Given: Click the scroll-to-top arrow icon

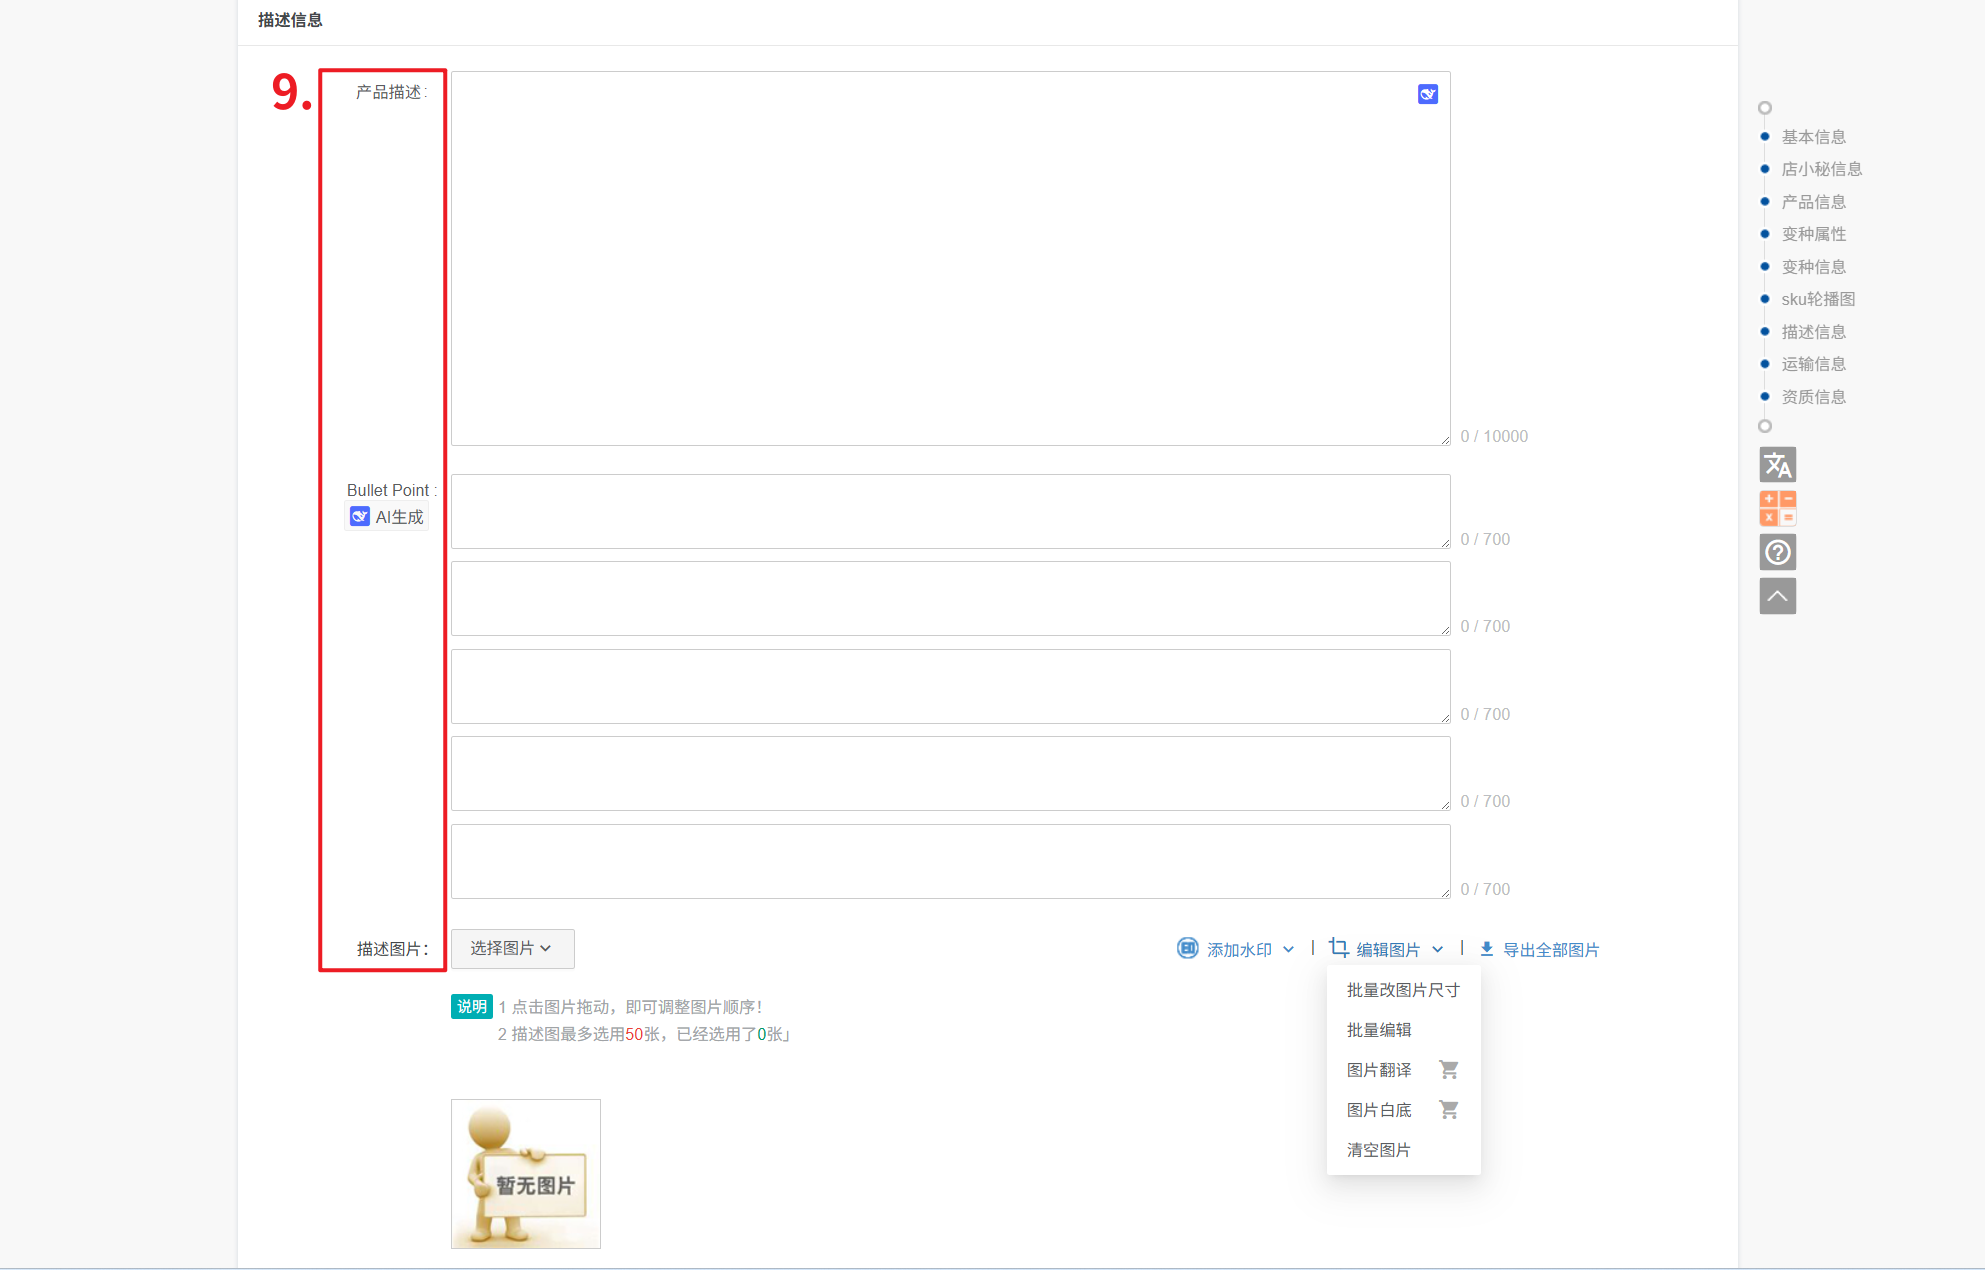Looking at the screenshot, I should (1777, 596).
